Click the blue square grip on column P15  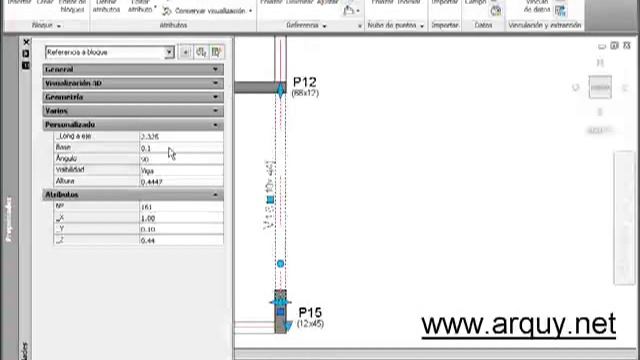click(x=280, y=312)
